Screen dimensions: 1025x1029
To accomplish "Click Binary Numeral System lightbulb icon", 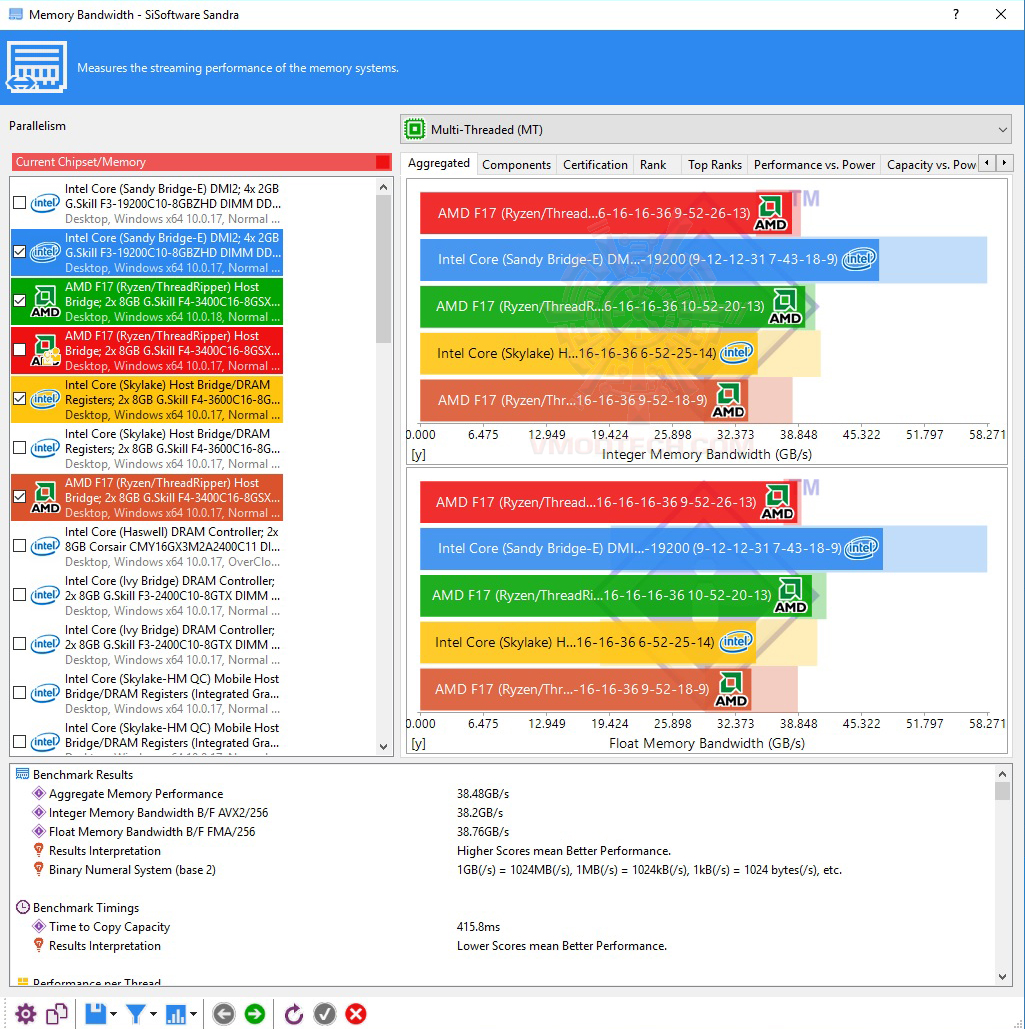I will click(39, 869).
